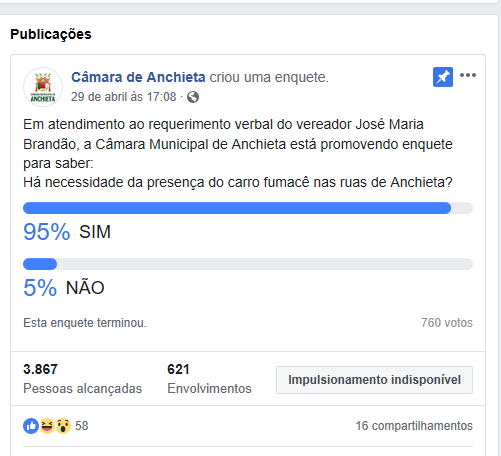View the 16 compartilhamentos list
Viewport: 501px width, 456px height.
click(414, 426)
